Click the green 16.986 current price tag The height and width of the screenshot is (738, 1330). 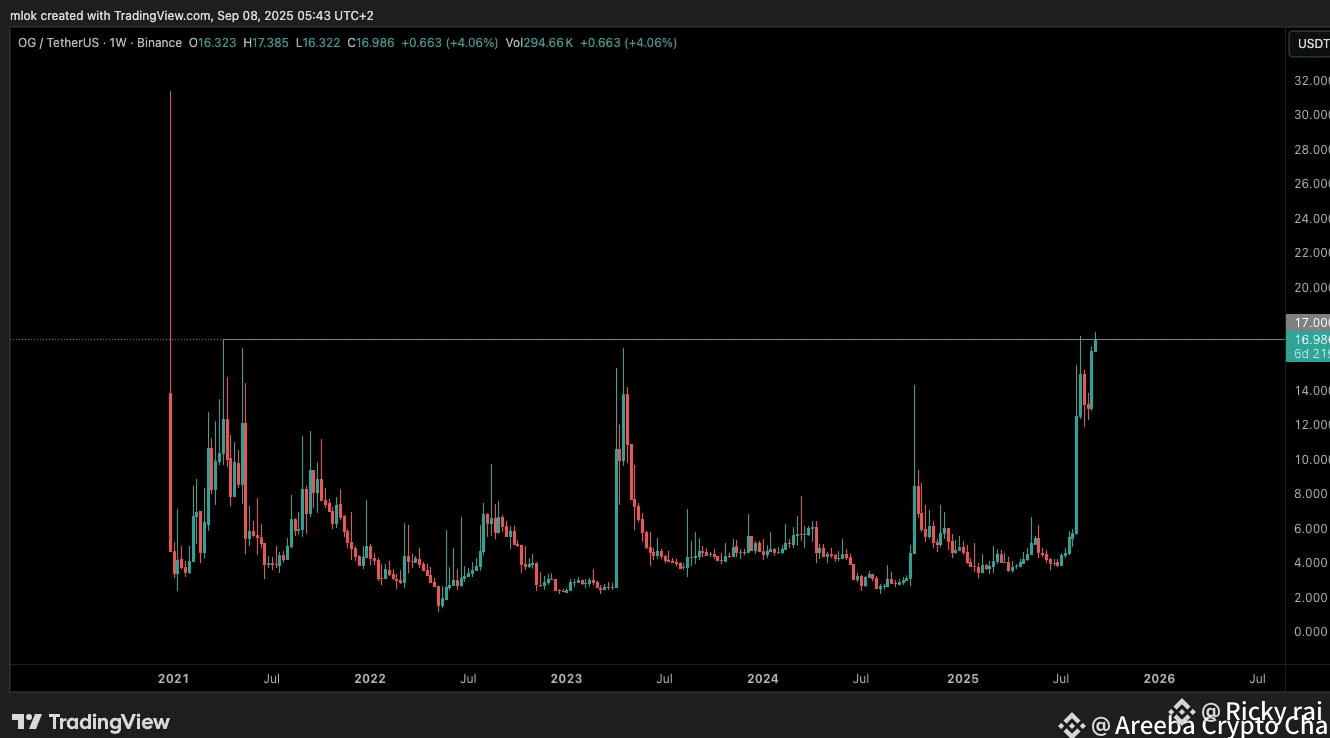coord(1308,340)
